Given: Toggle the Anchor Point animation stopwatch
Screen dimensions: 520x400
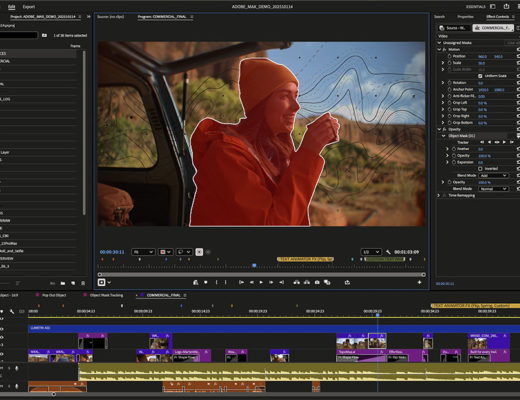Looking at the screenshot, I should point(450,89).
